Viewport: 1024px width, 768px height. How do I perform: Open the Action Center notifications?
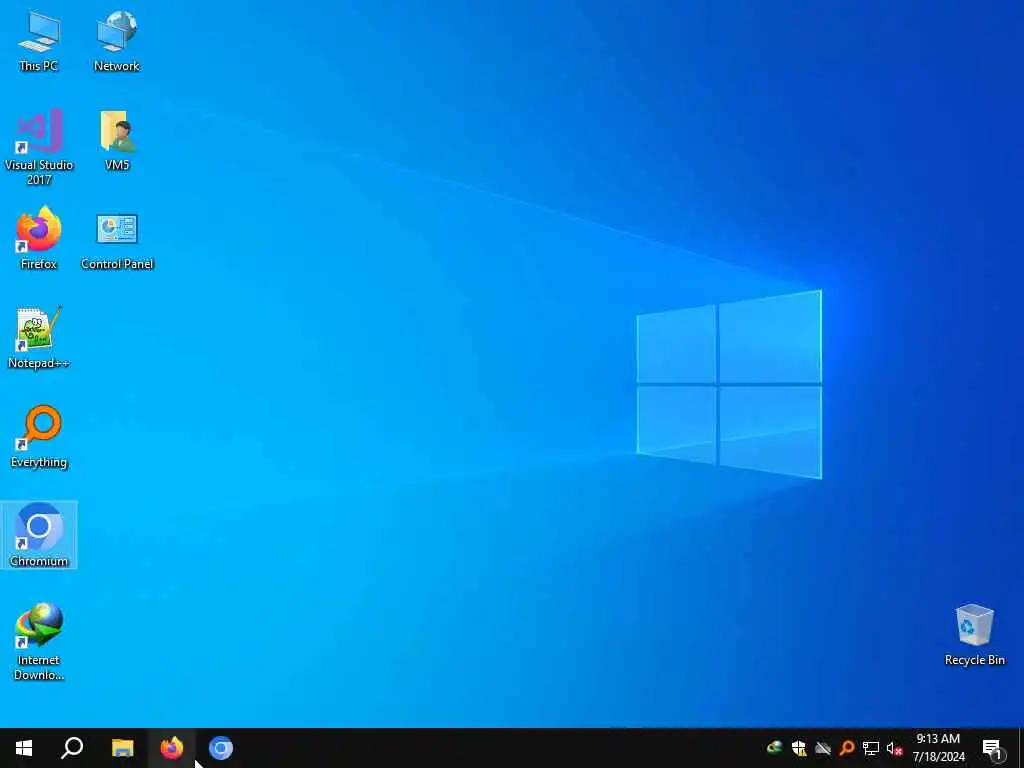(x=993, y=748)
